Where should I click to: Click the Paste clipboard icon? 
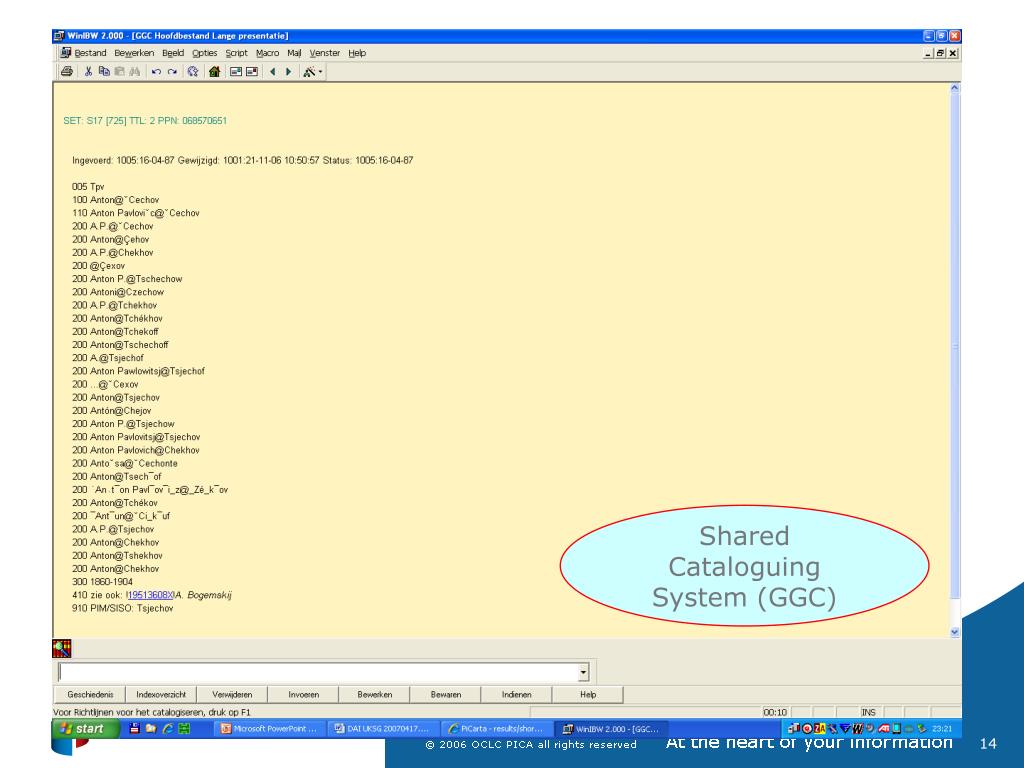[120, 72]
